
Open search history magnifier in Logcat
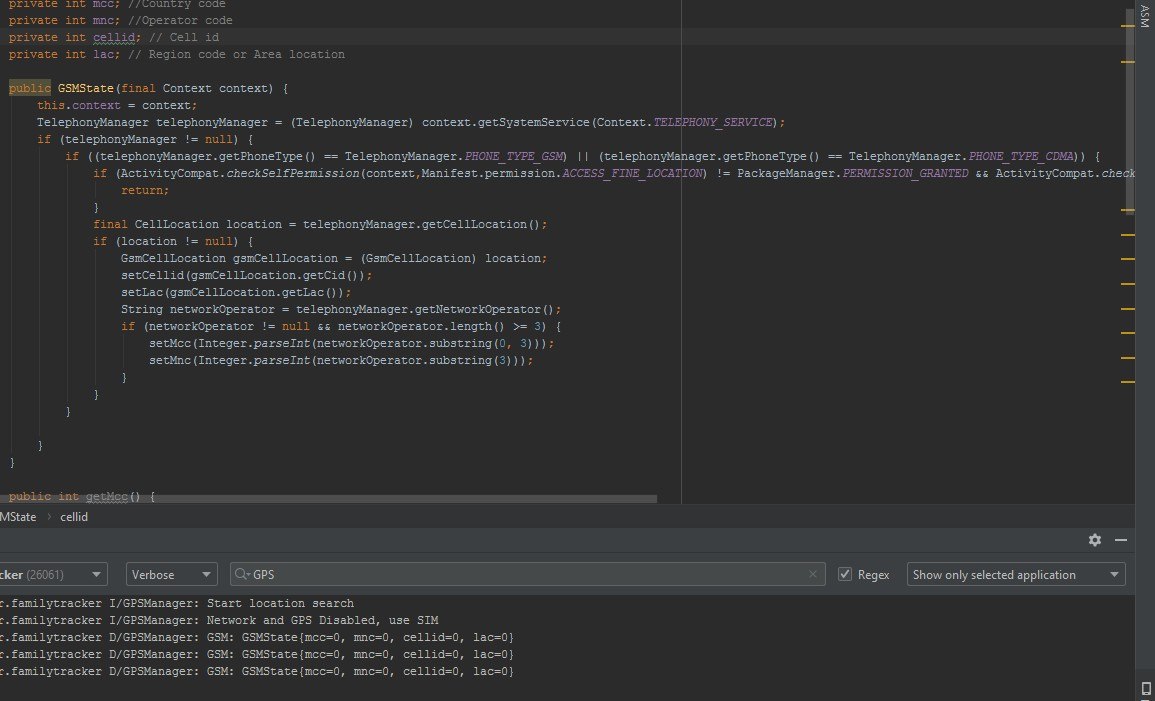(x=243, y=574)
